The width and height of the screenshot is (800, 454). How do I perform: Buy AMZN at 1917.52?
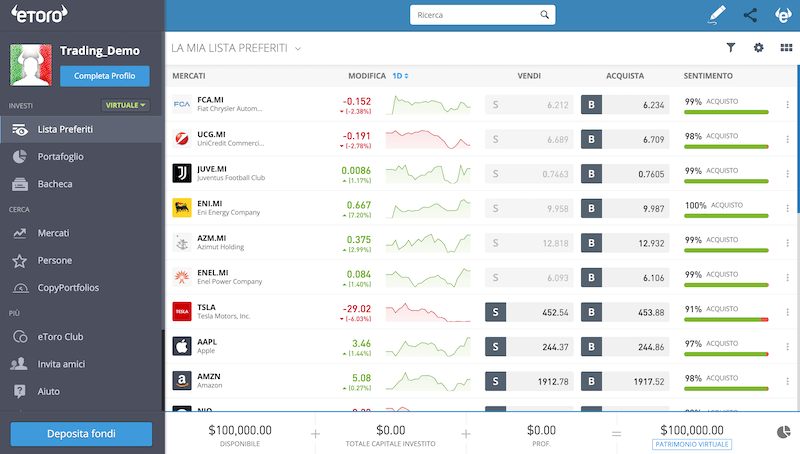tap(625, 382)
